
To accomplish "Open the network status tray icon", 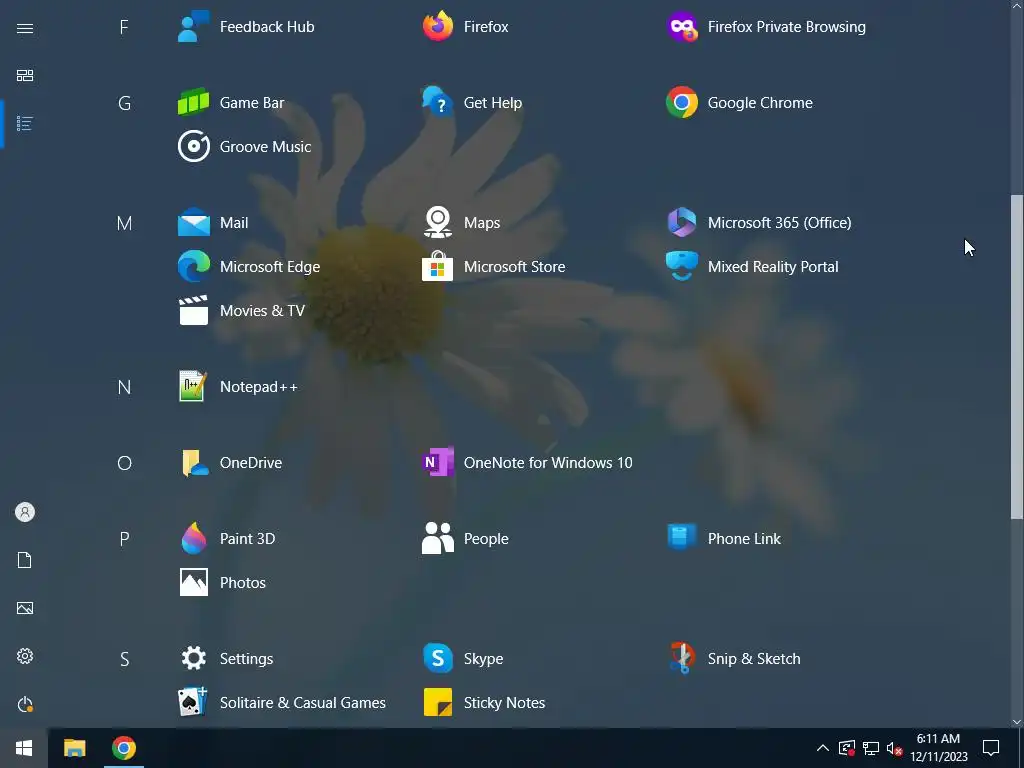I will [x=871, y=748].
